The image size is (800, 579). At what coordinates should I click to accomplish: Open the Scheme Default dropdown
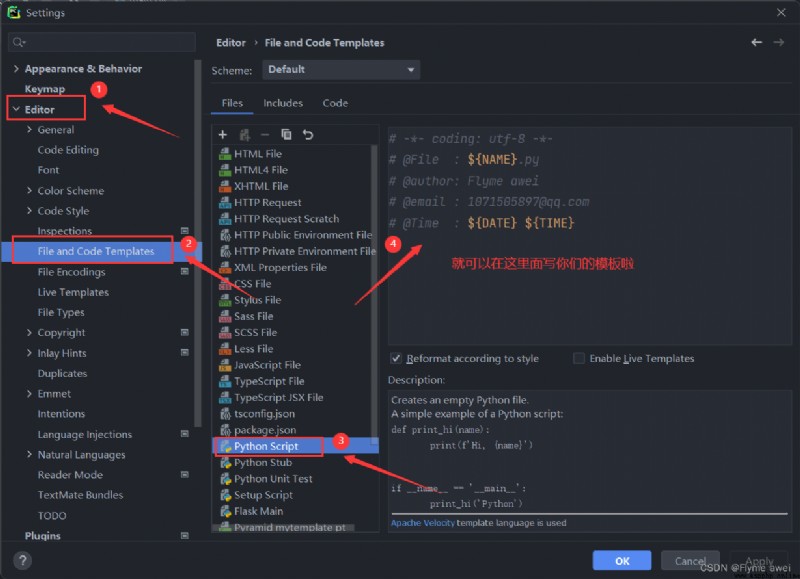(x=341, y=70)
